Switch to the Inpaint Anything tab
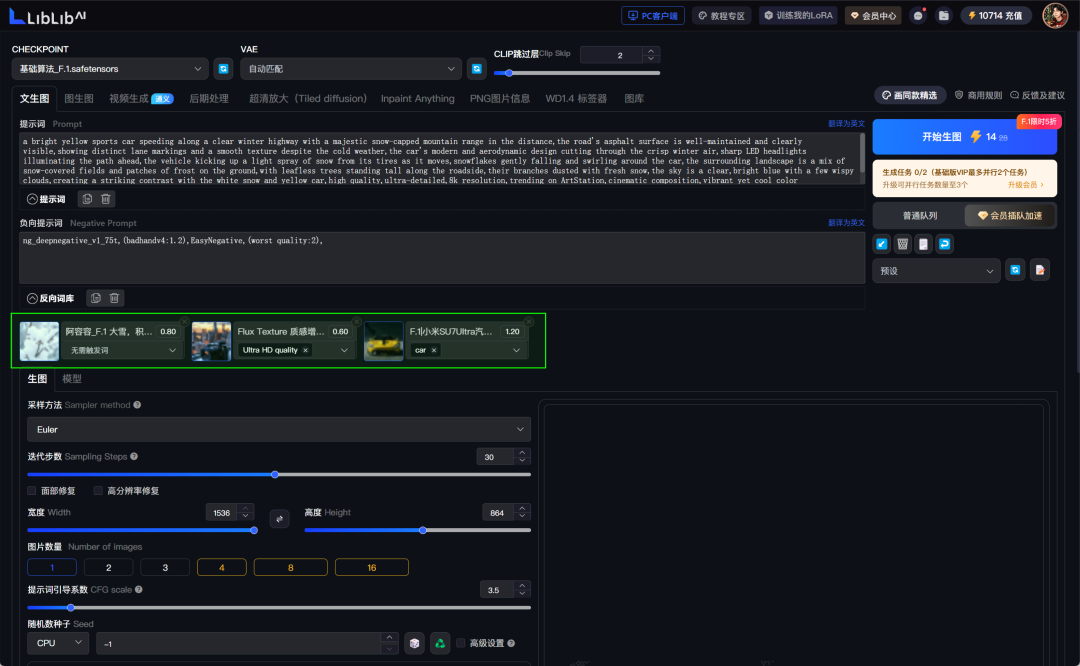Screen dimensions: 1080x666 tap(417, 98)
